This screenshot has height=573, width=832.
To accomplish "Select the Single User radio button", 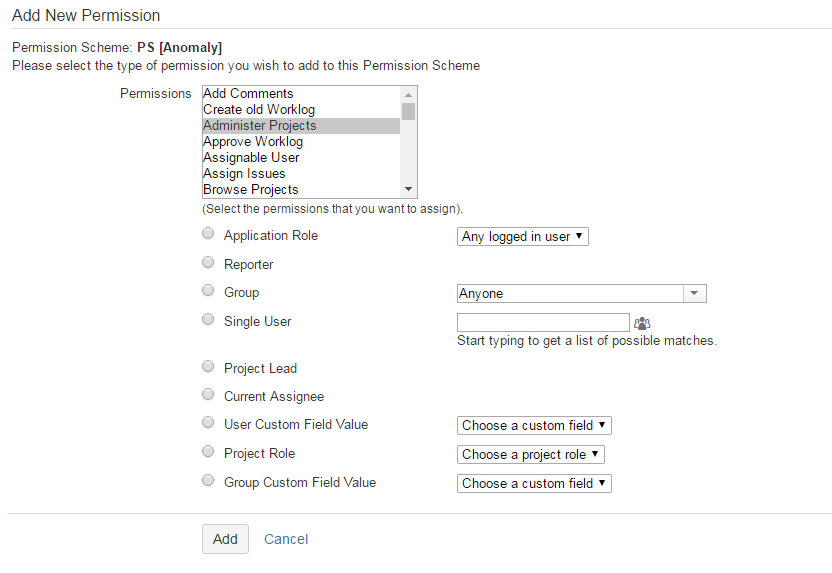I will pos(208,320).
